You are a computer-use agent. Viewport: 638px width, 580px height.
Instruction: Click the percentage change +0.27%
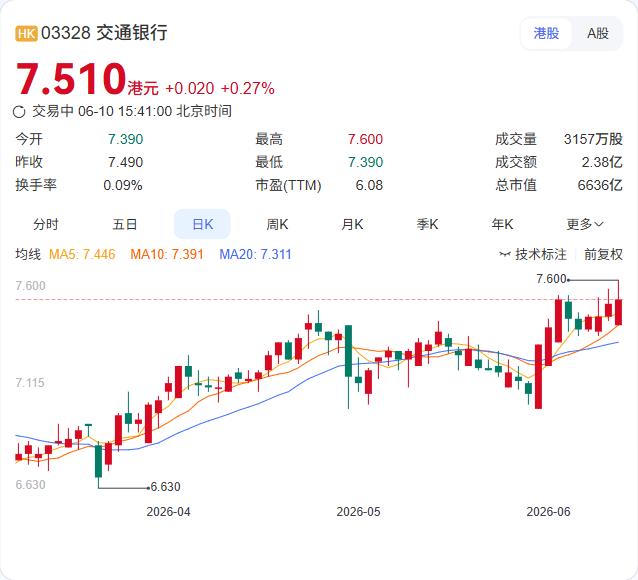coord(247,88)
